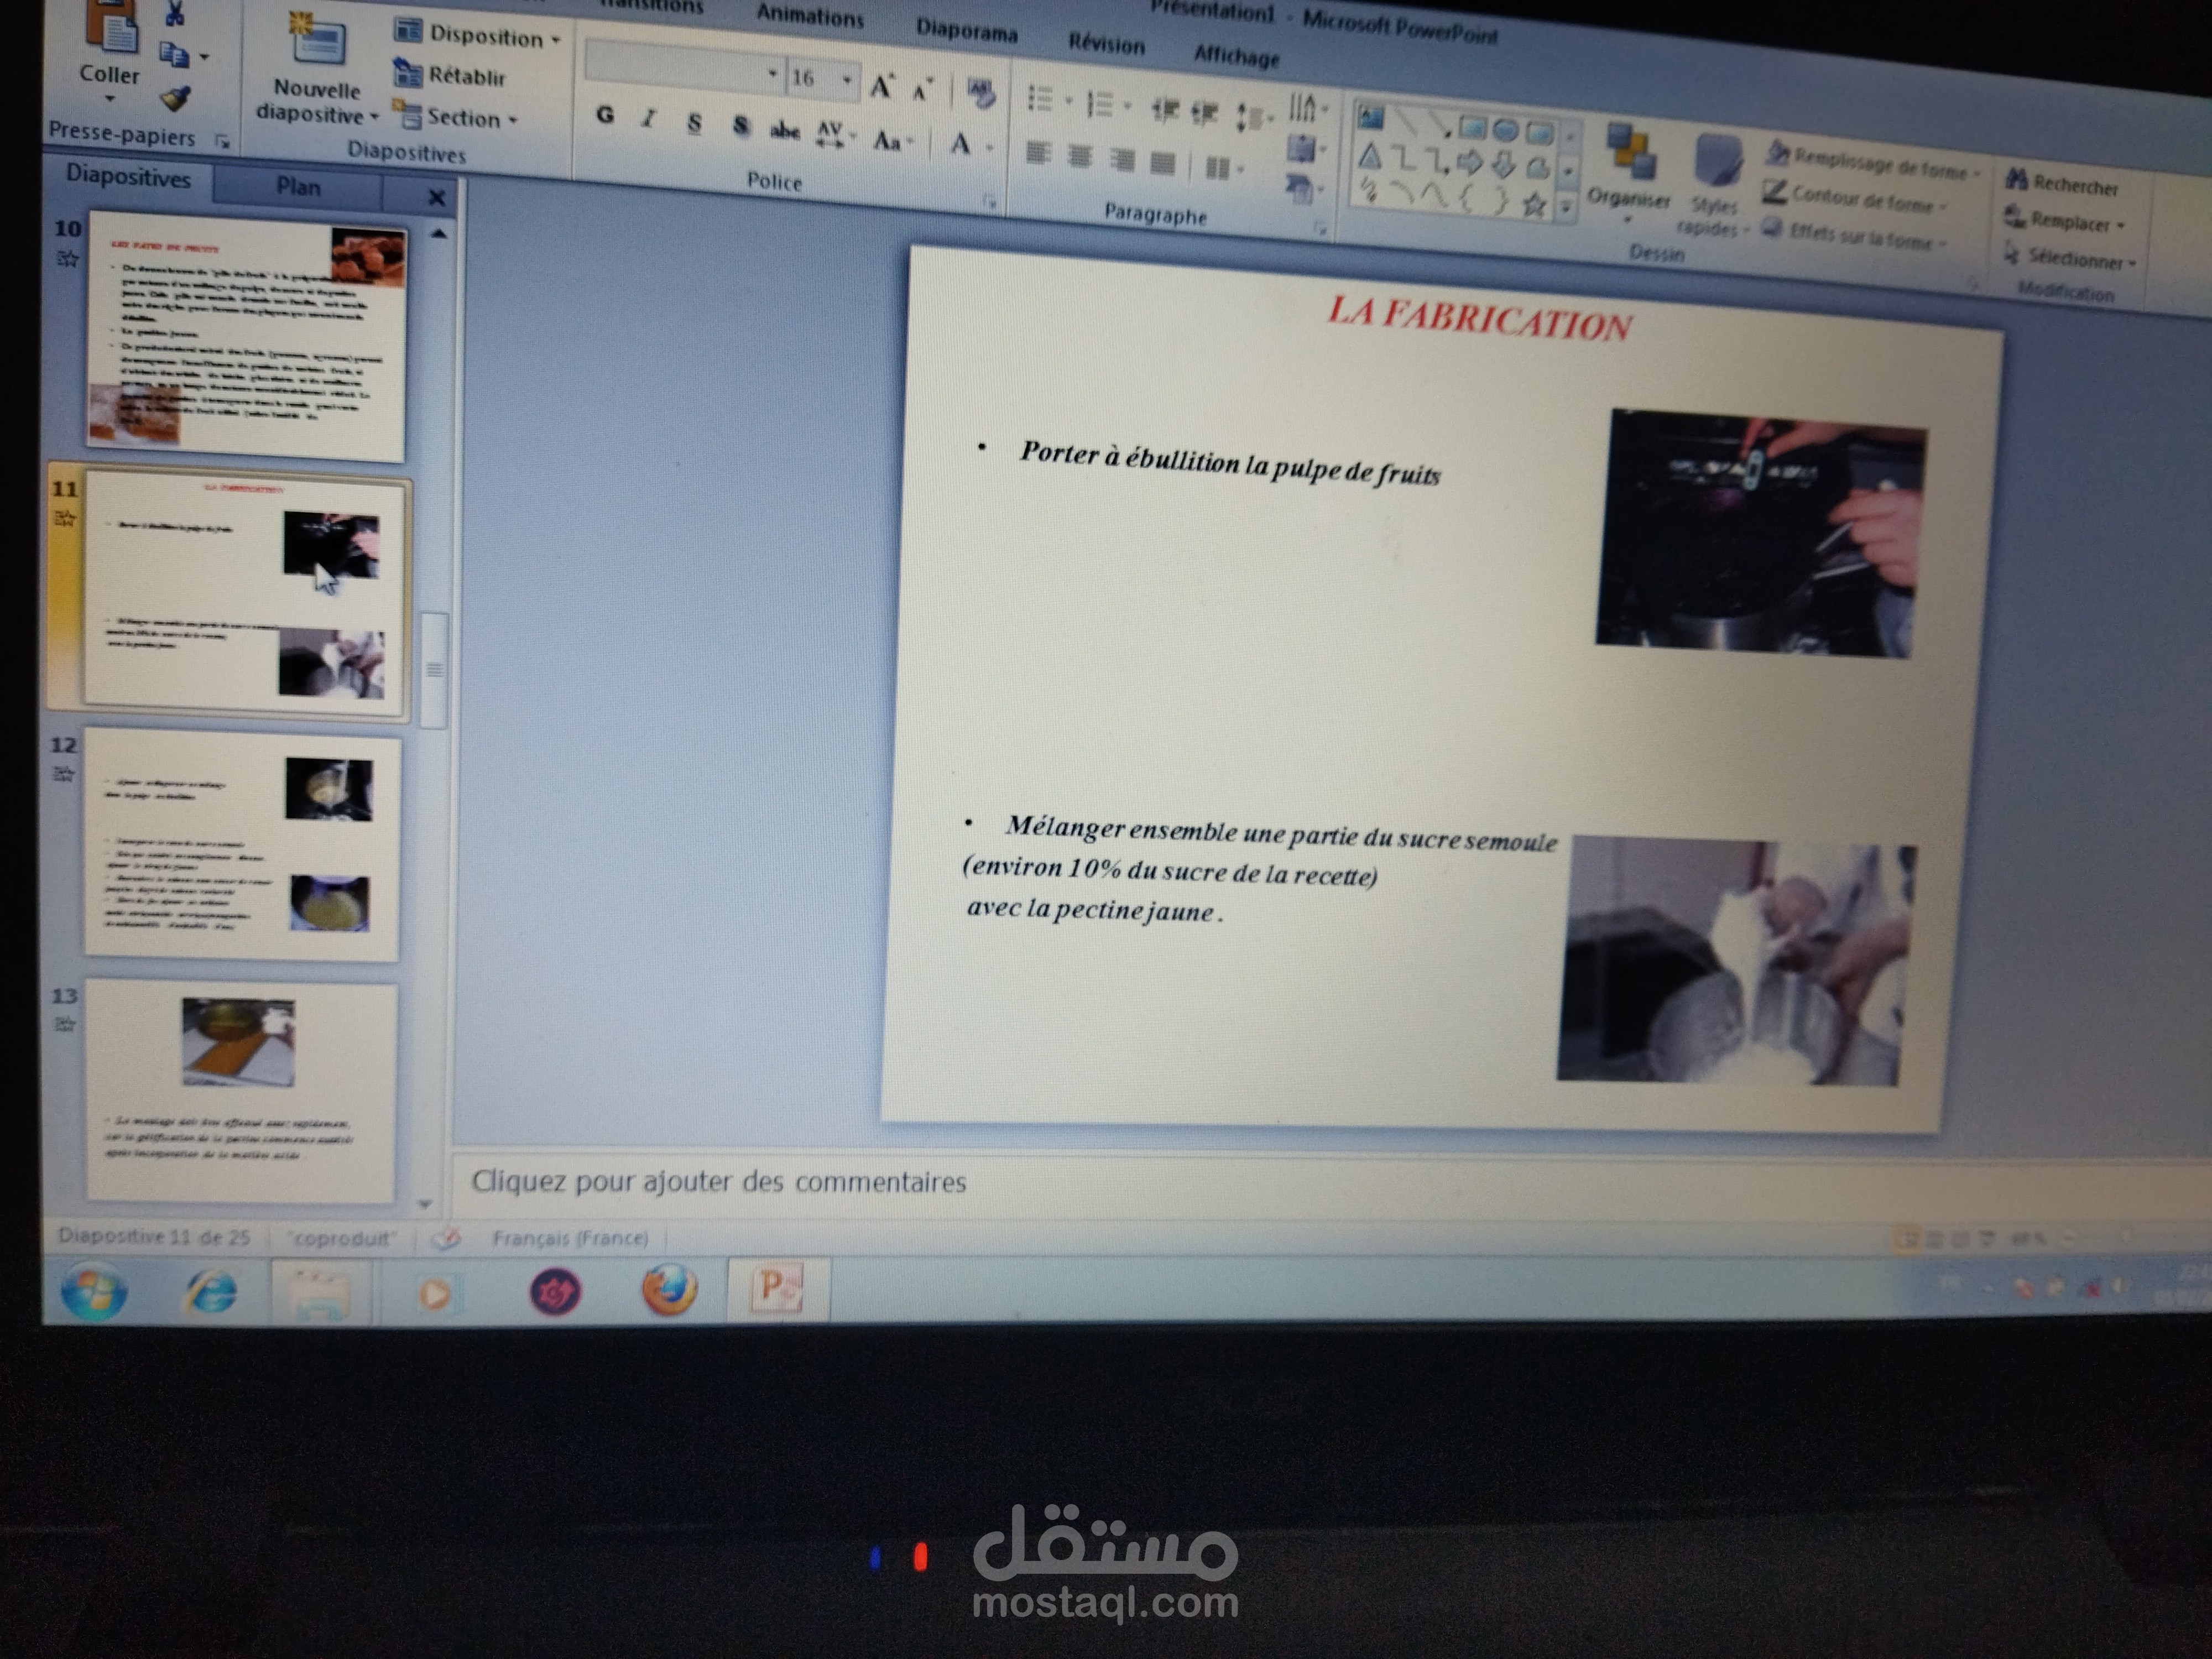Click the Copy icon in Presse-papiers
Screen dimensions: 2212x1659
[174, 55]
